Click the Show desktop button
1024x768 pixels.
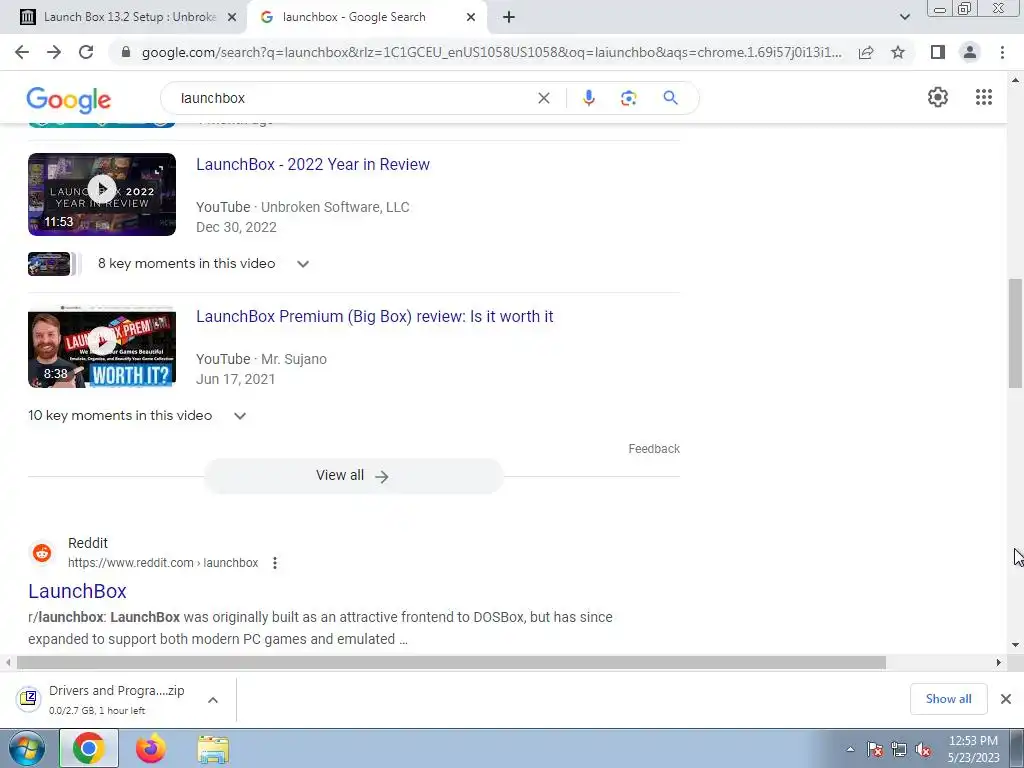pyautogui.click(x=1017, y=748)
